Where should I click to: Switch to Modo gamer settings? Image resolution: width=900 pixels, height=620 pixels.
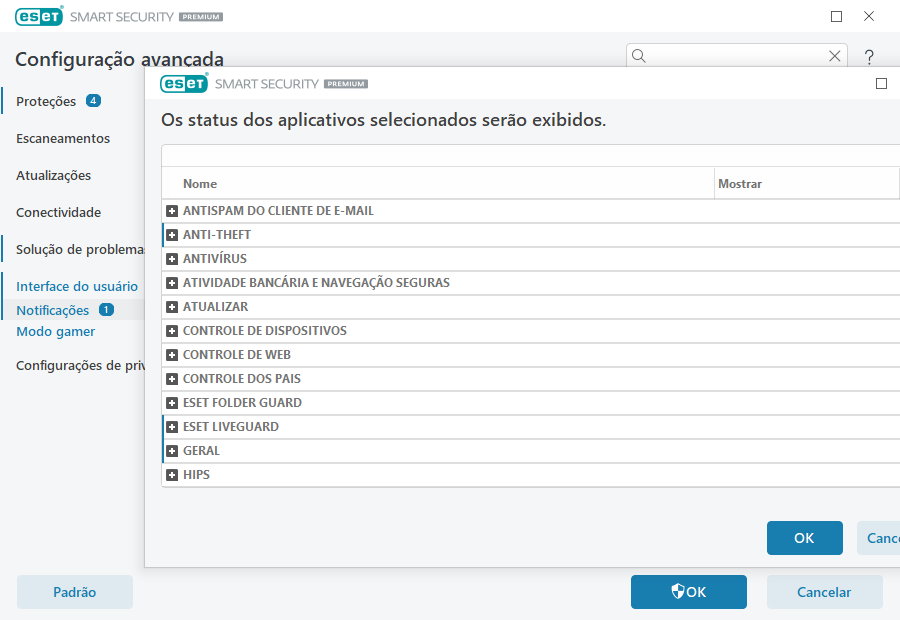click(x=55, y=331)
